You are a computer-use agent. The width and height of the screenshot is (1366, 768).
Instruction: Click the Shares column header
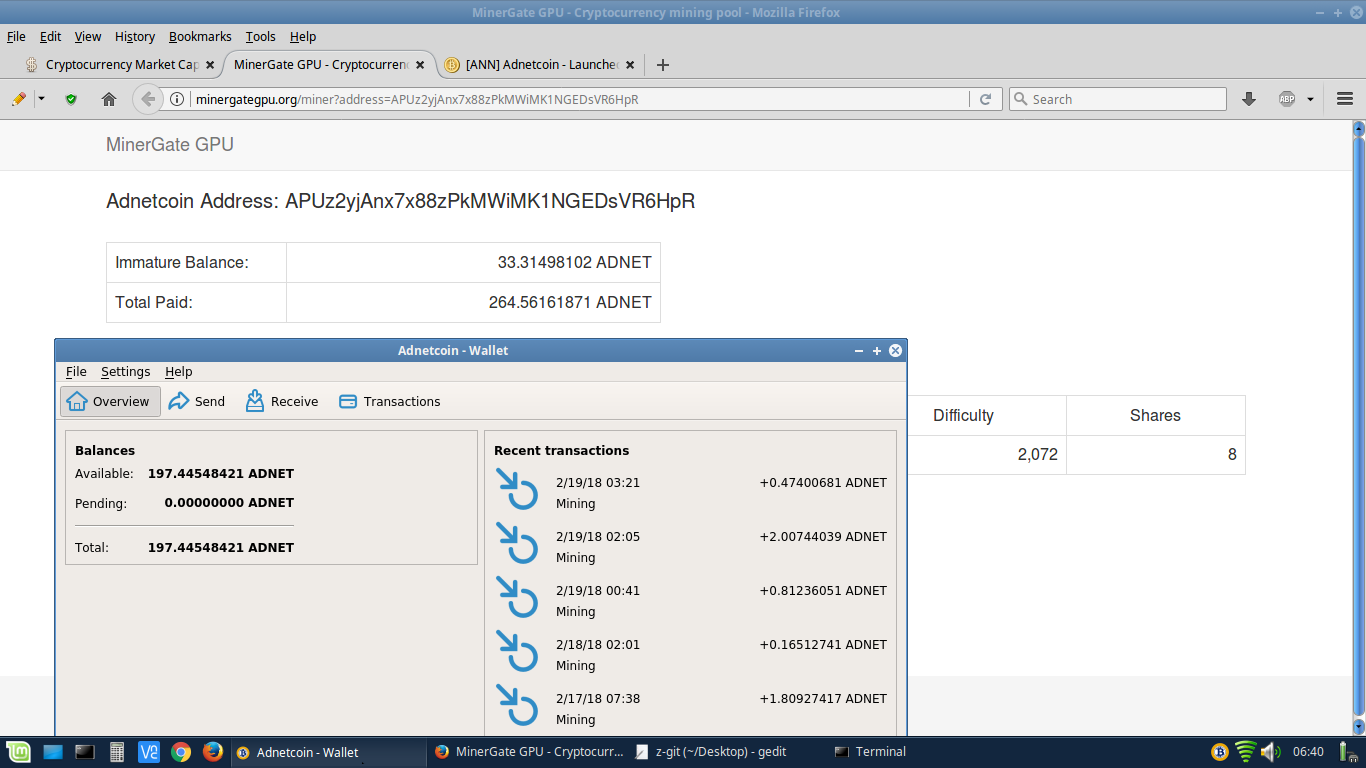tap(1155, 415)
